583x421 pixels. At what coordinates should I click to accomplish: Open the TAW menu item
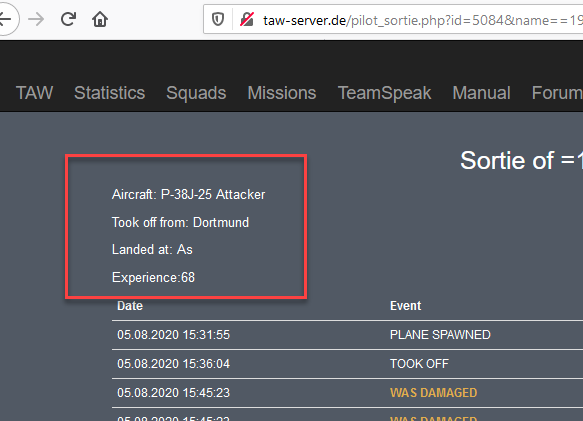pyautogui.click(x=35, y=93)
